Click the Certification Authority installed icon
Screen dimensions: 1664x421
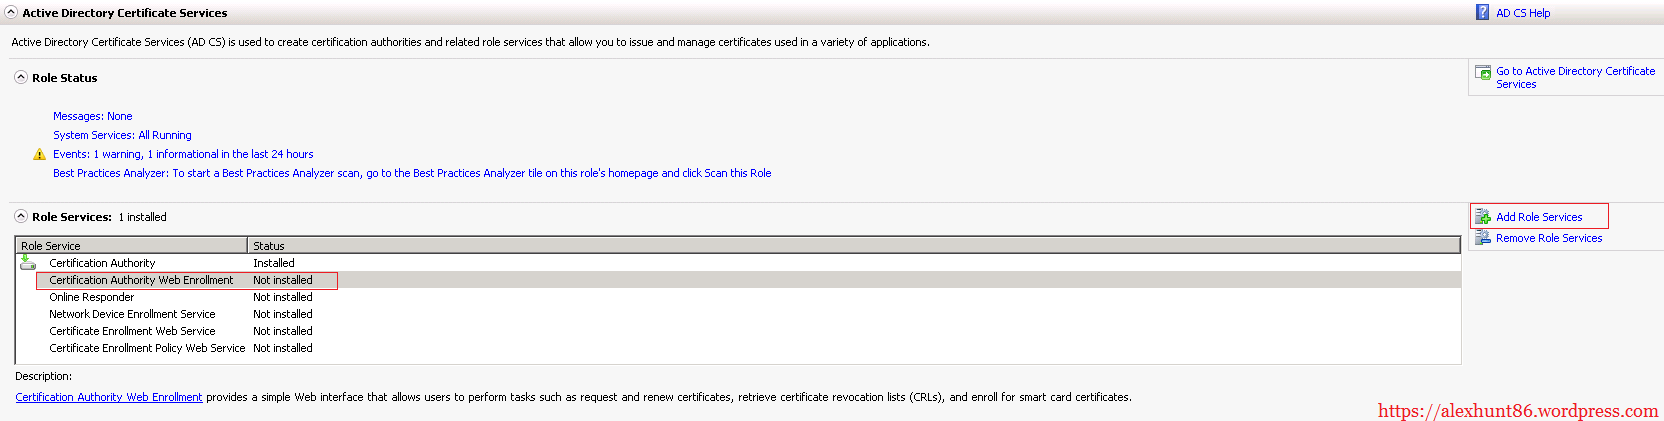pyautogui.click(x=28, y=263)
